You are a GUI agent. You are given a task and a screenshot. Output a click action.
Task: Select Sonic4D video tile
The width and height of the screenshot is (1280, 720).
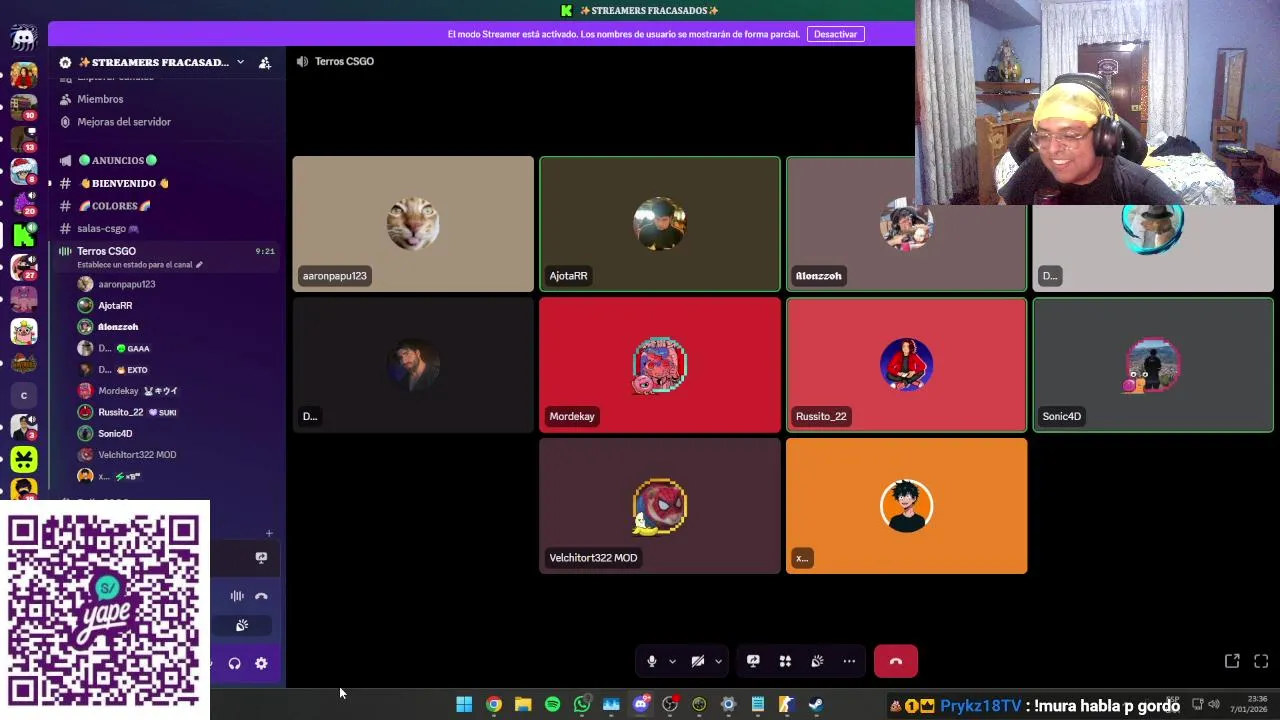[1153, 365]
